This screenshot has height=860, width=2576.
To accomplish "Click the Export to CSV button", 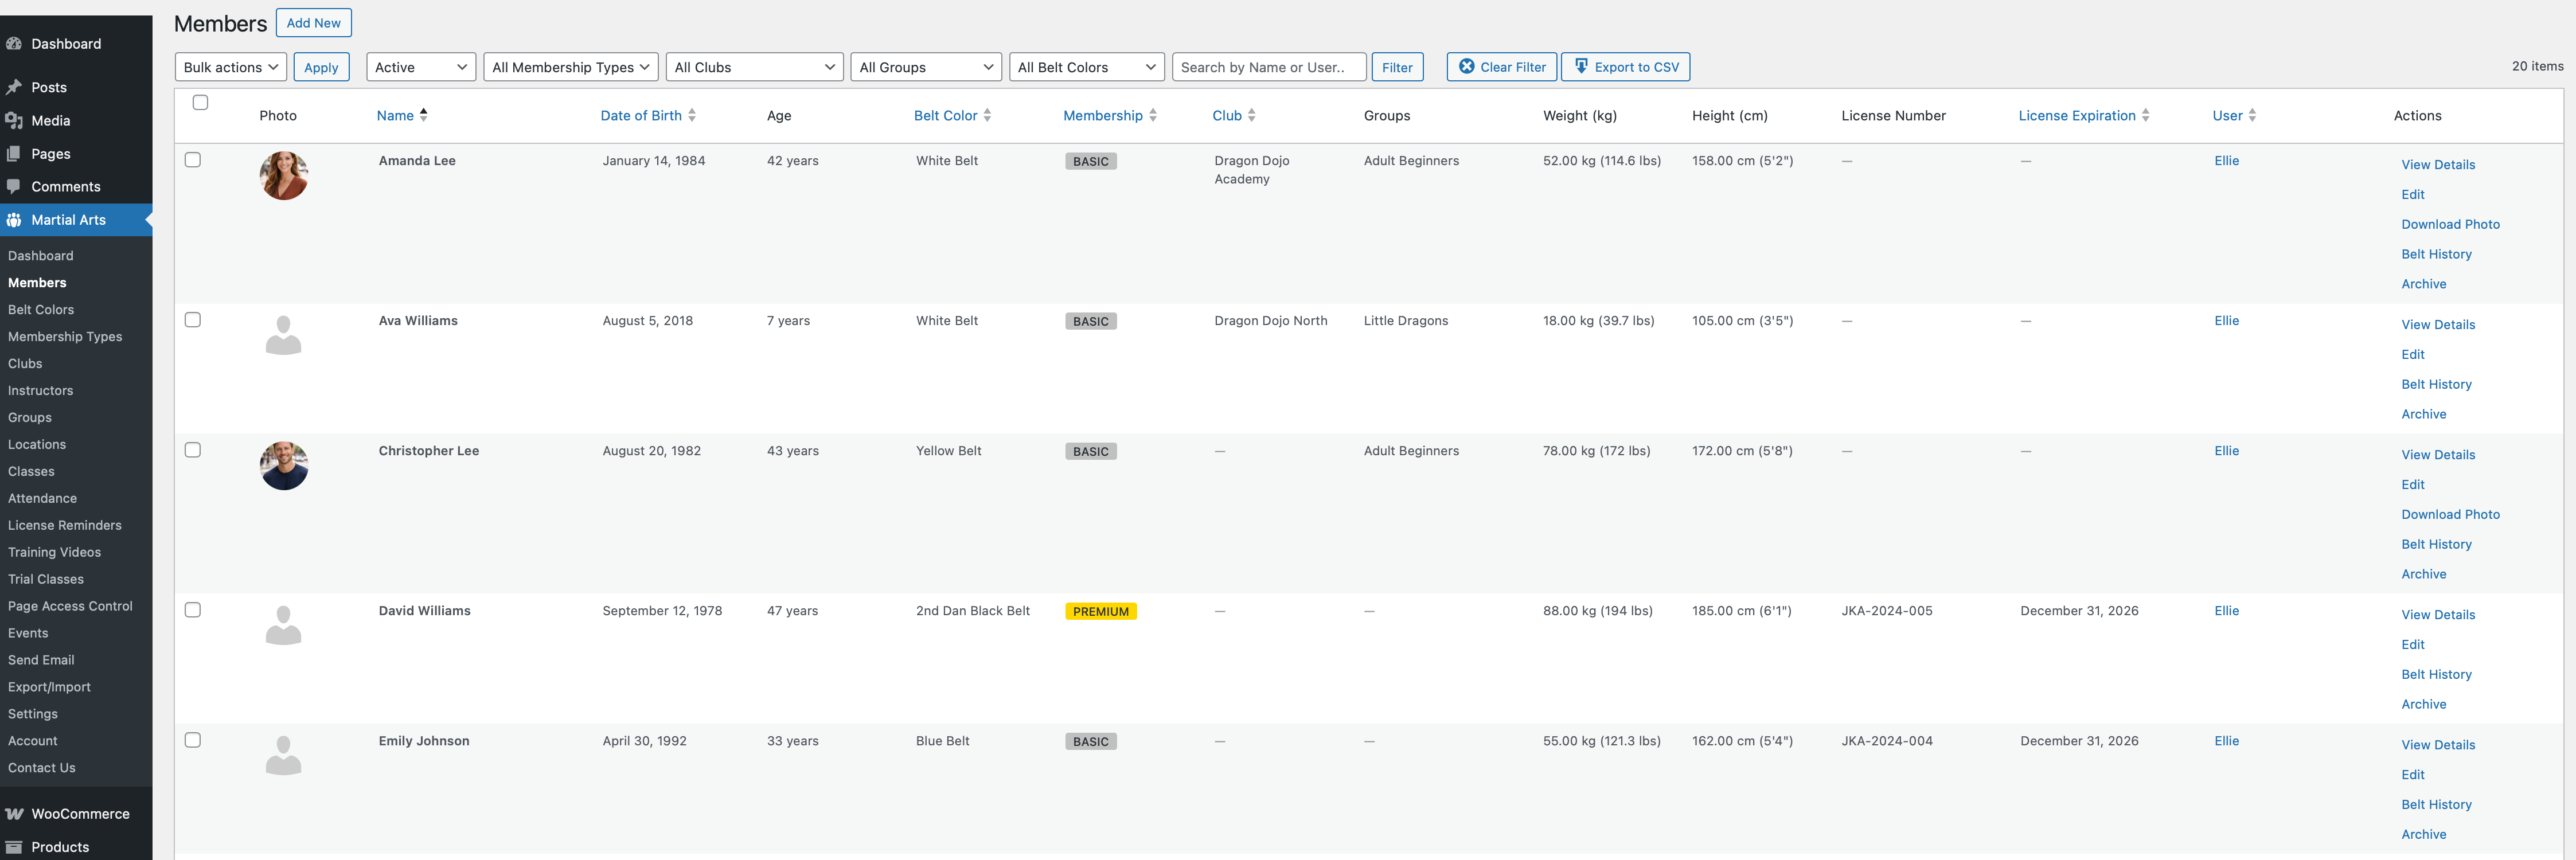I will (1625, 66).
